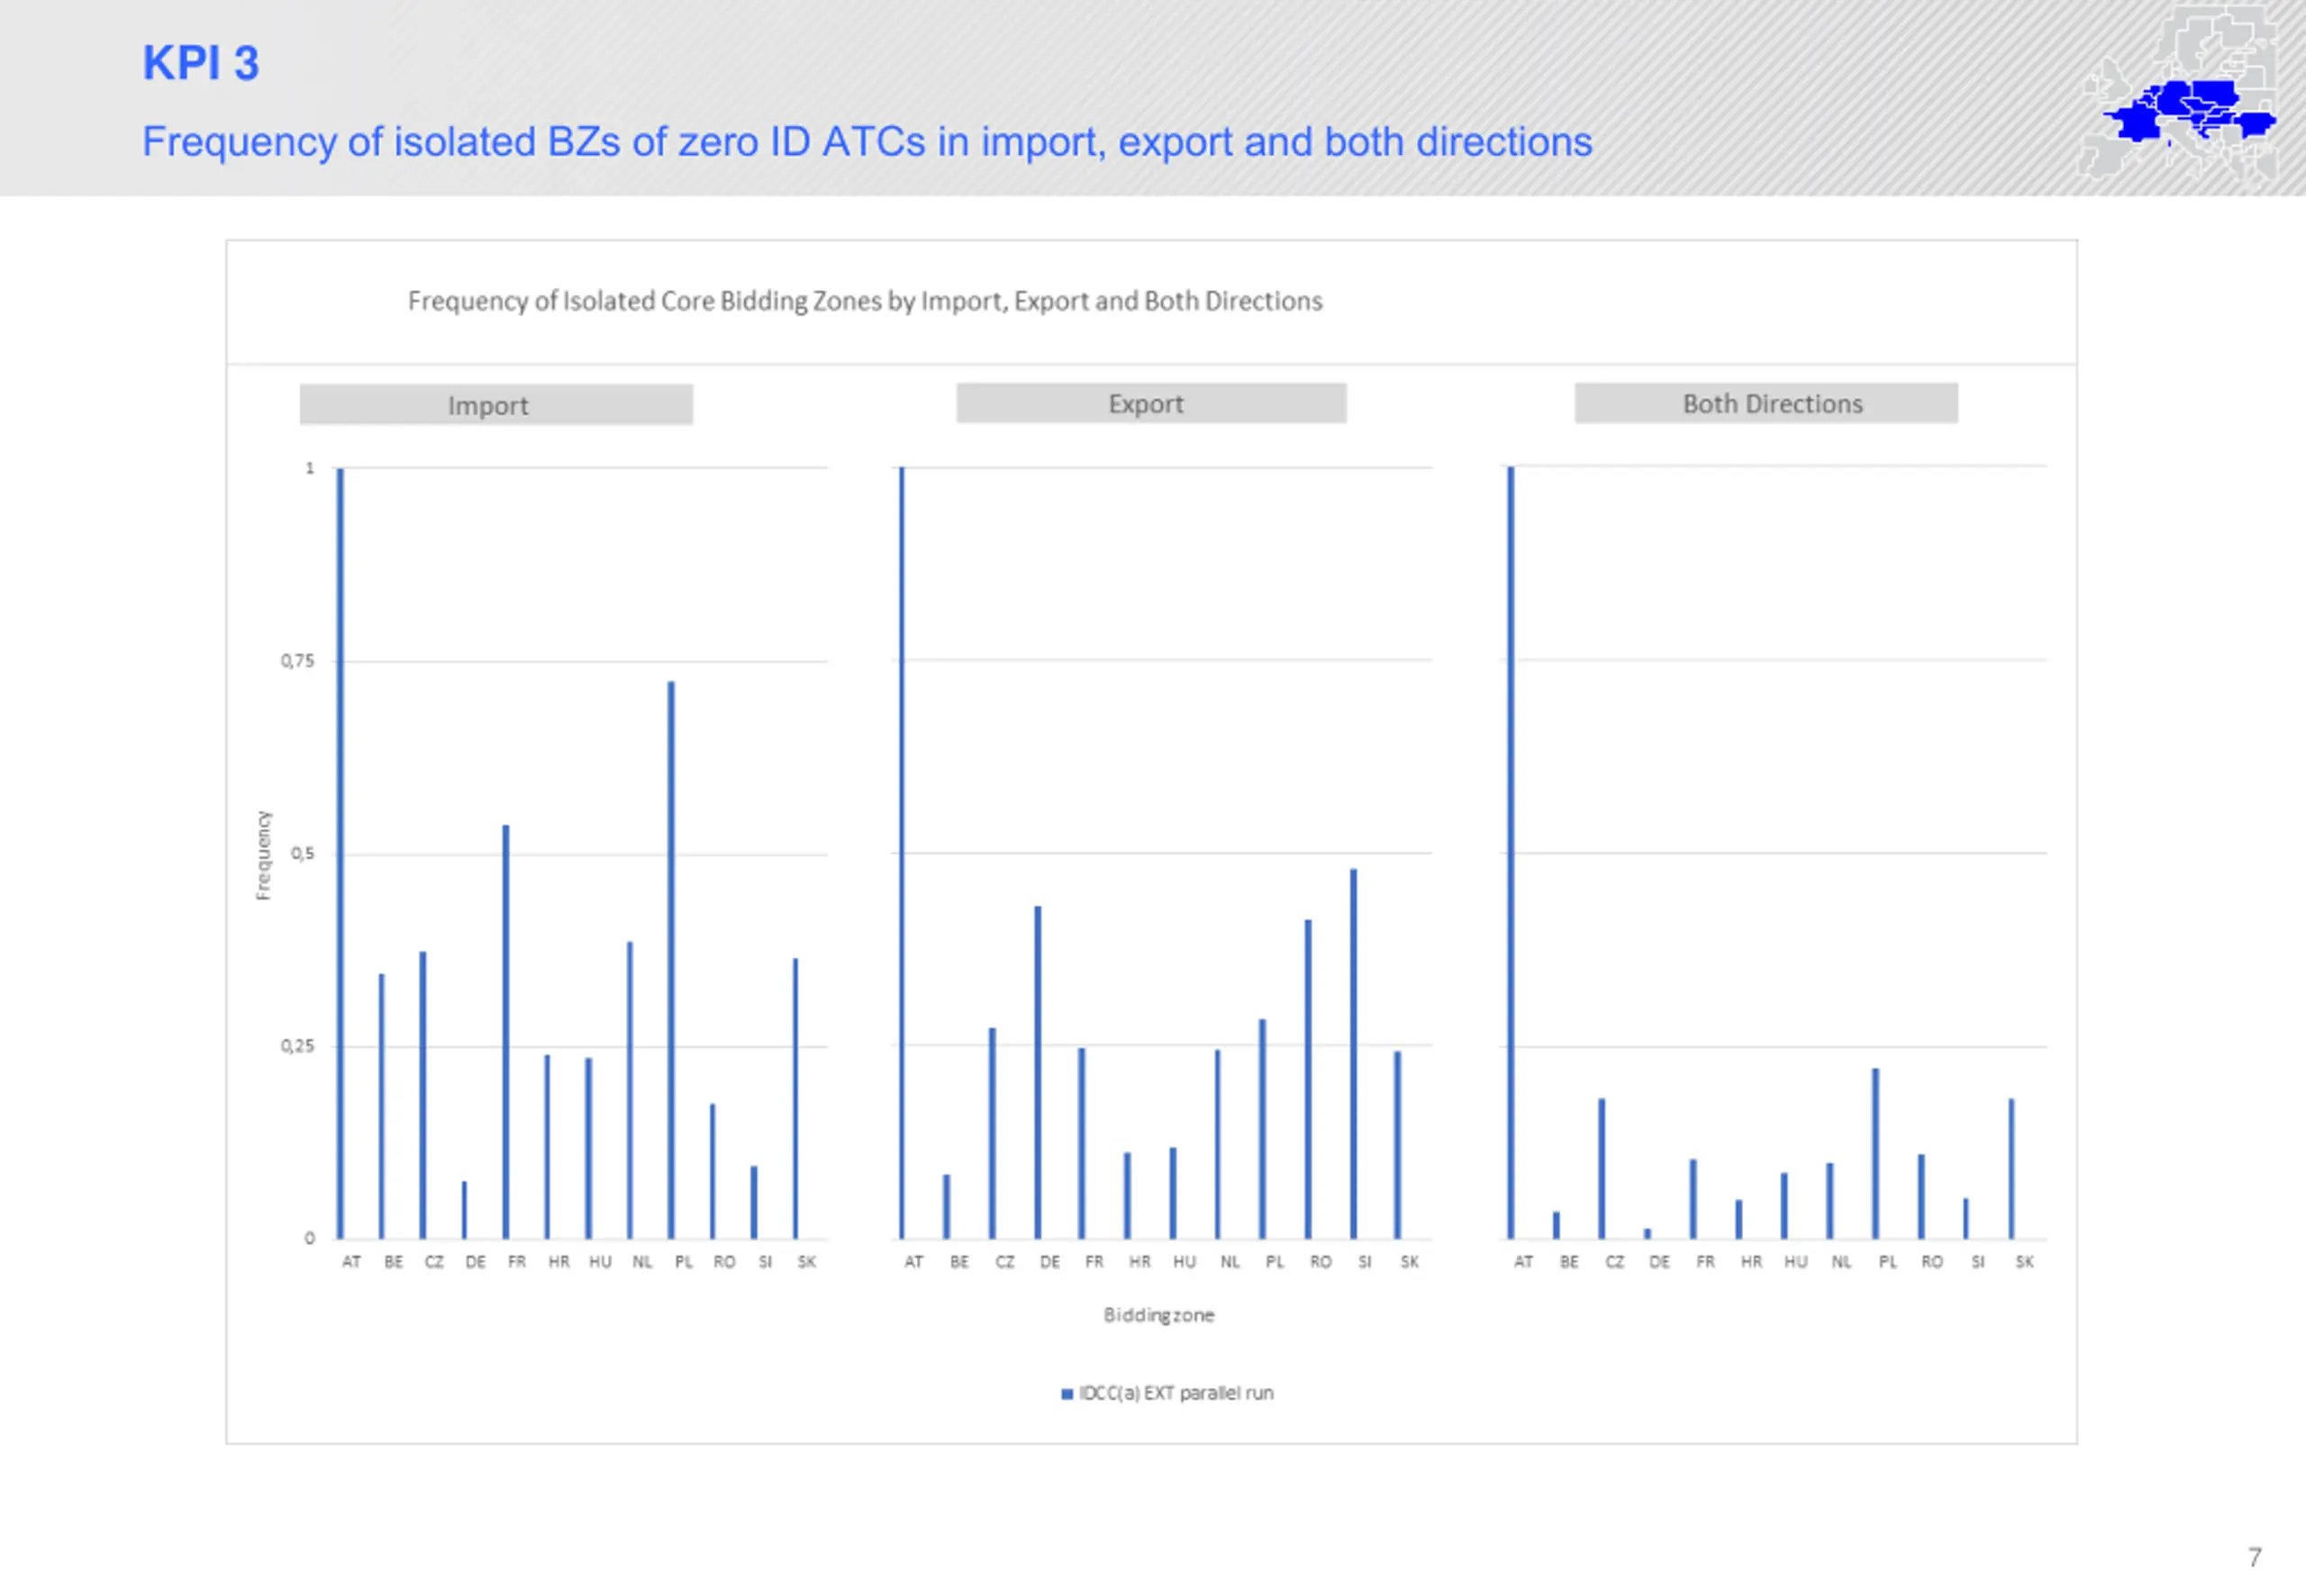This screenshot has height=1596, width=2306.
Task: Click the PL bar in Import chart
Action: point(671,960)
